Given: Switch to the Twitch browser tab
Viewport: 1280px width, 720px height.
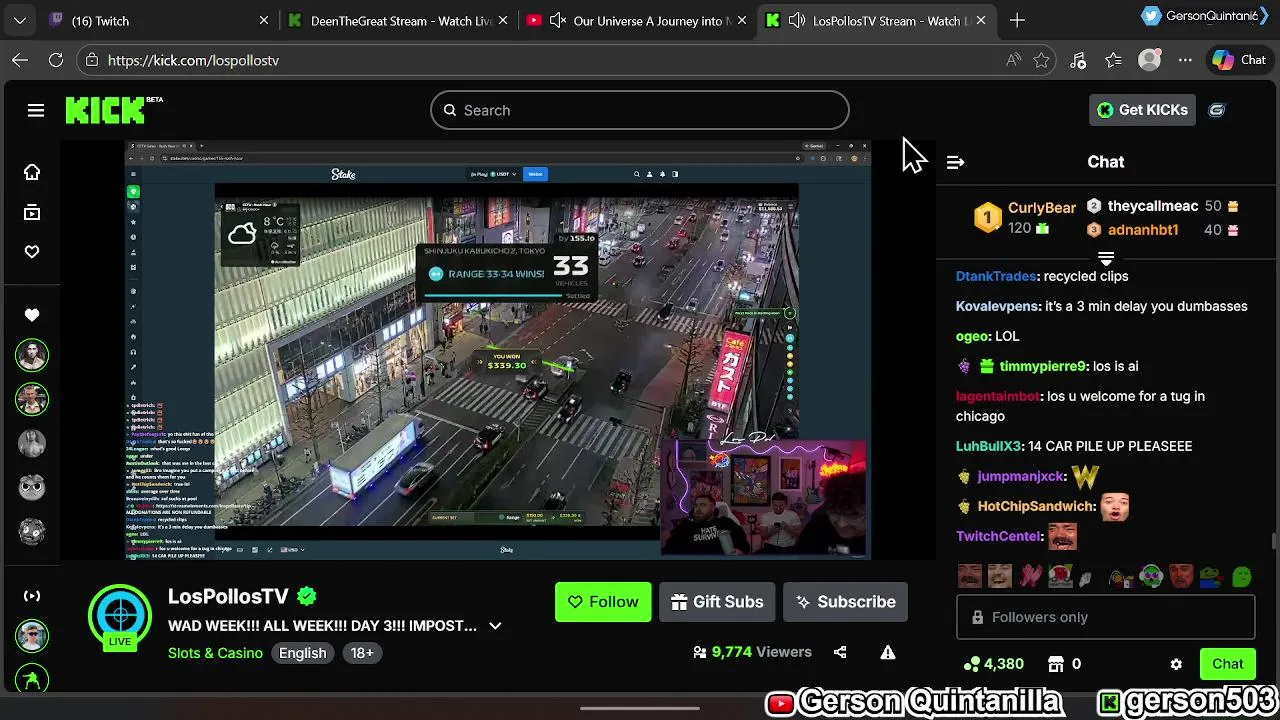Looking at the screenshot, I should [160, 20].
